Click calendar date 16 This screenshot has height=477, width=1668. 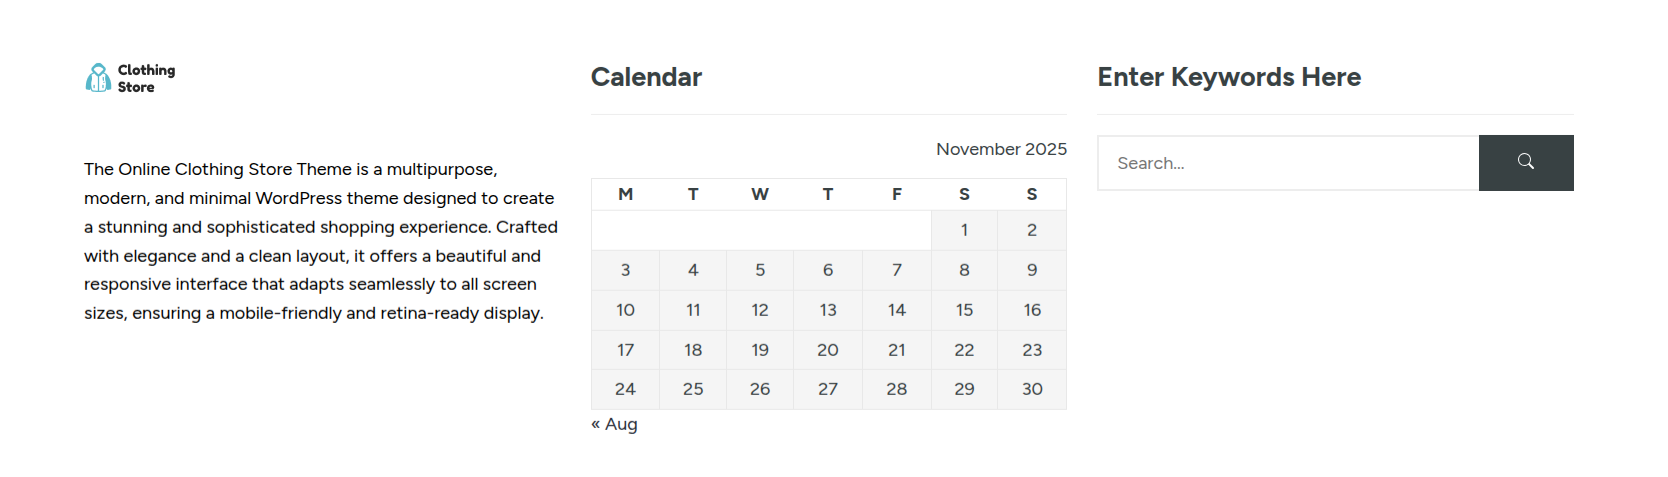pos(1032,310)
